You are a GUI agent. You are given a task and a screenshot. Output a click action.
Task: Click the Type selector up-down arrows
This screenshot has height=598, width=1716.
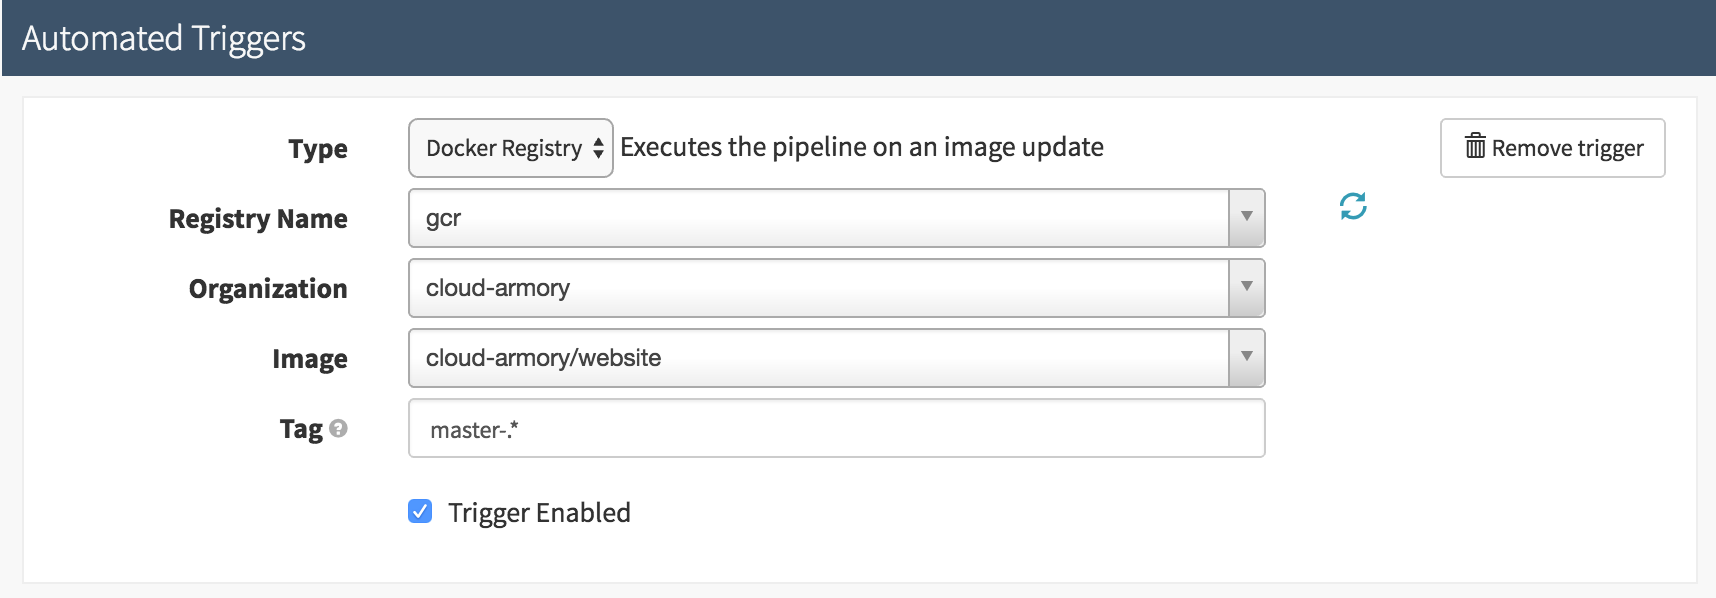pyautogui.click(x=598, y=149)
